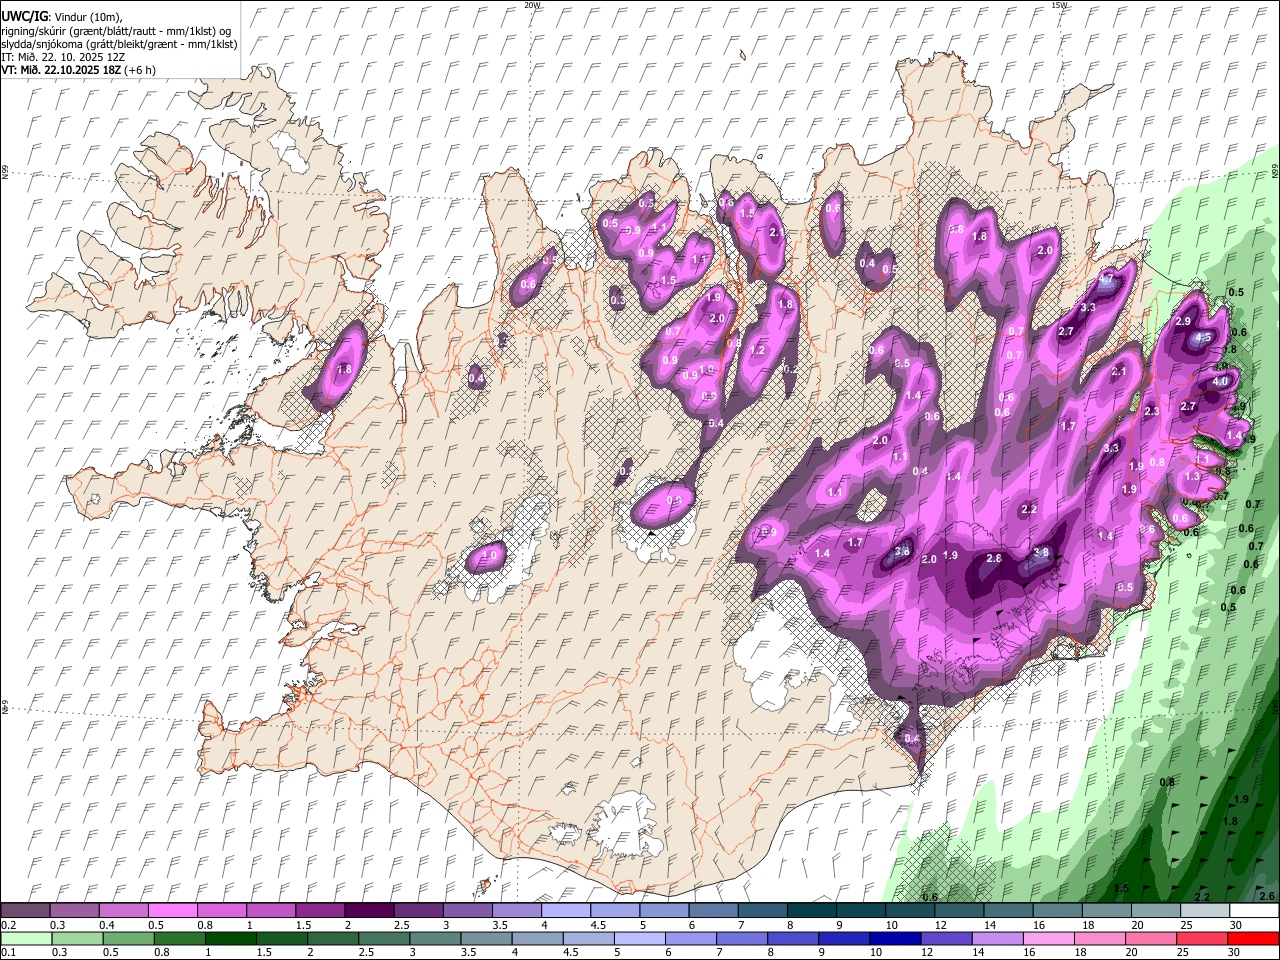Click the bright red bottom-row swatch starting at 30

[x=1253, y=939]
